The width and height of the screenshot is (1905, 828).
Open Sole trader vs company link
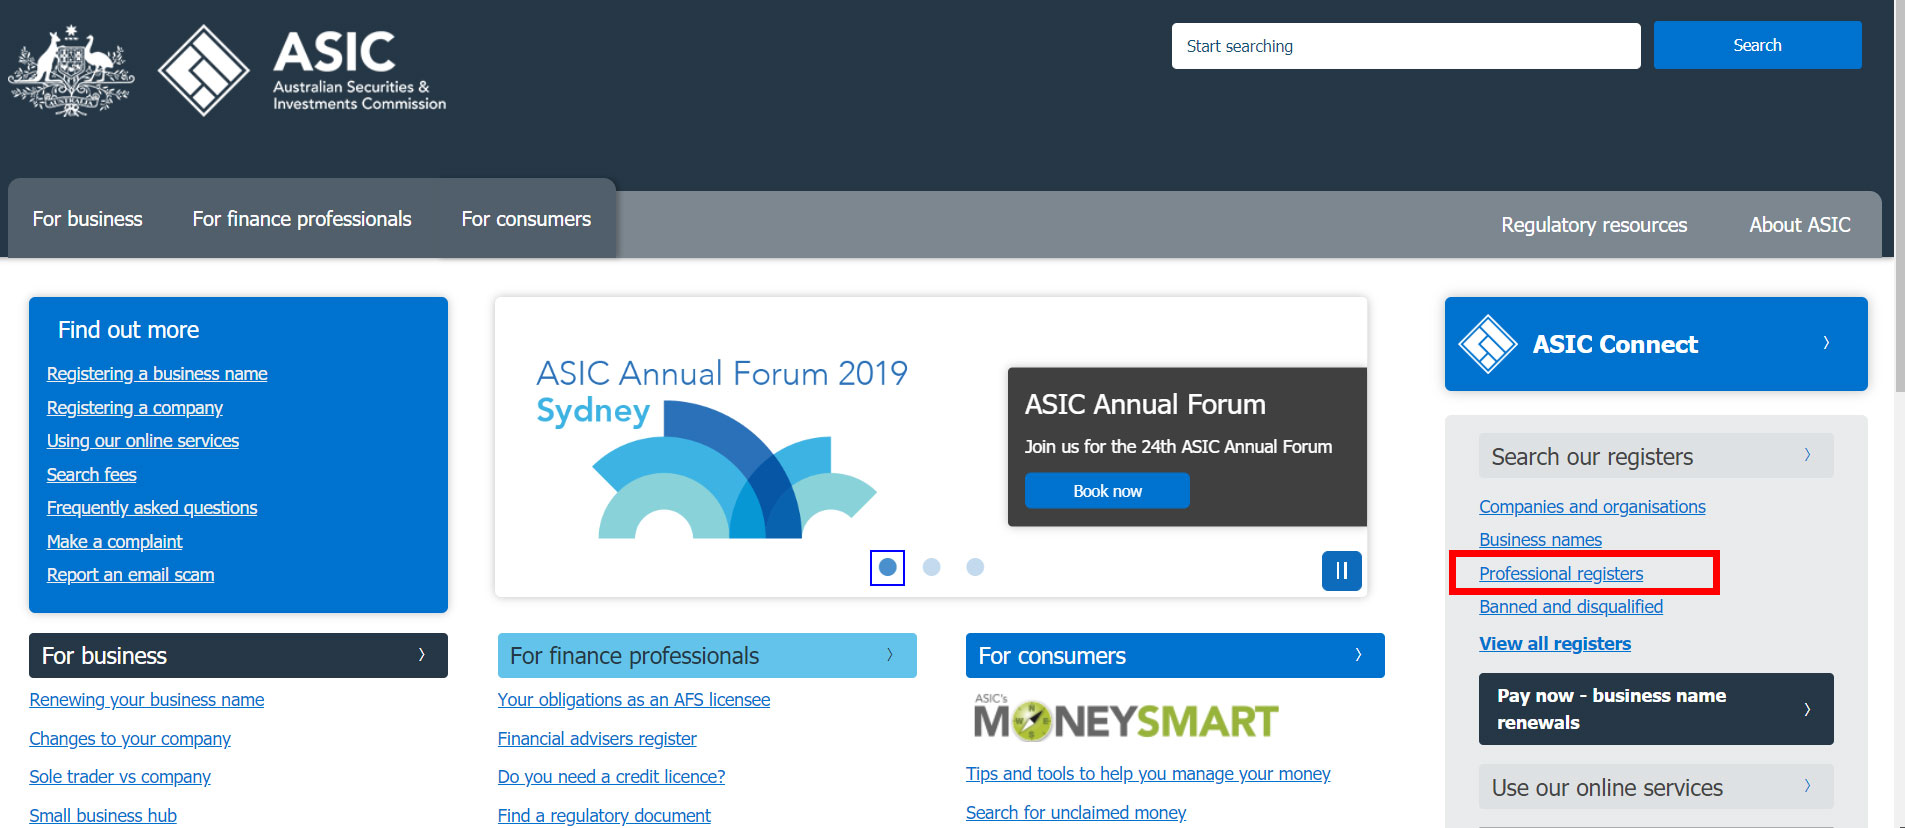120,777
